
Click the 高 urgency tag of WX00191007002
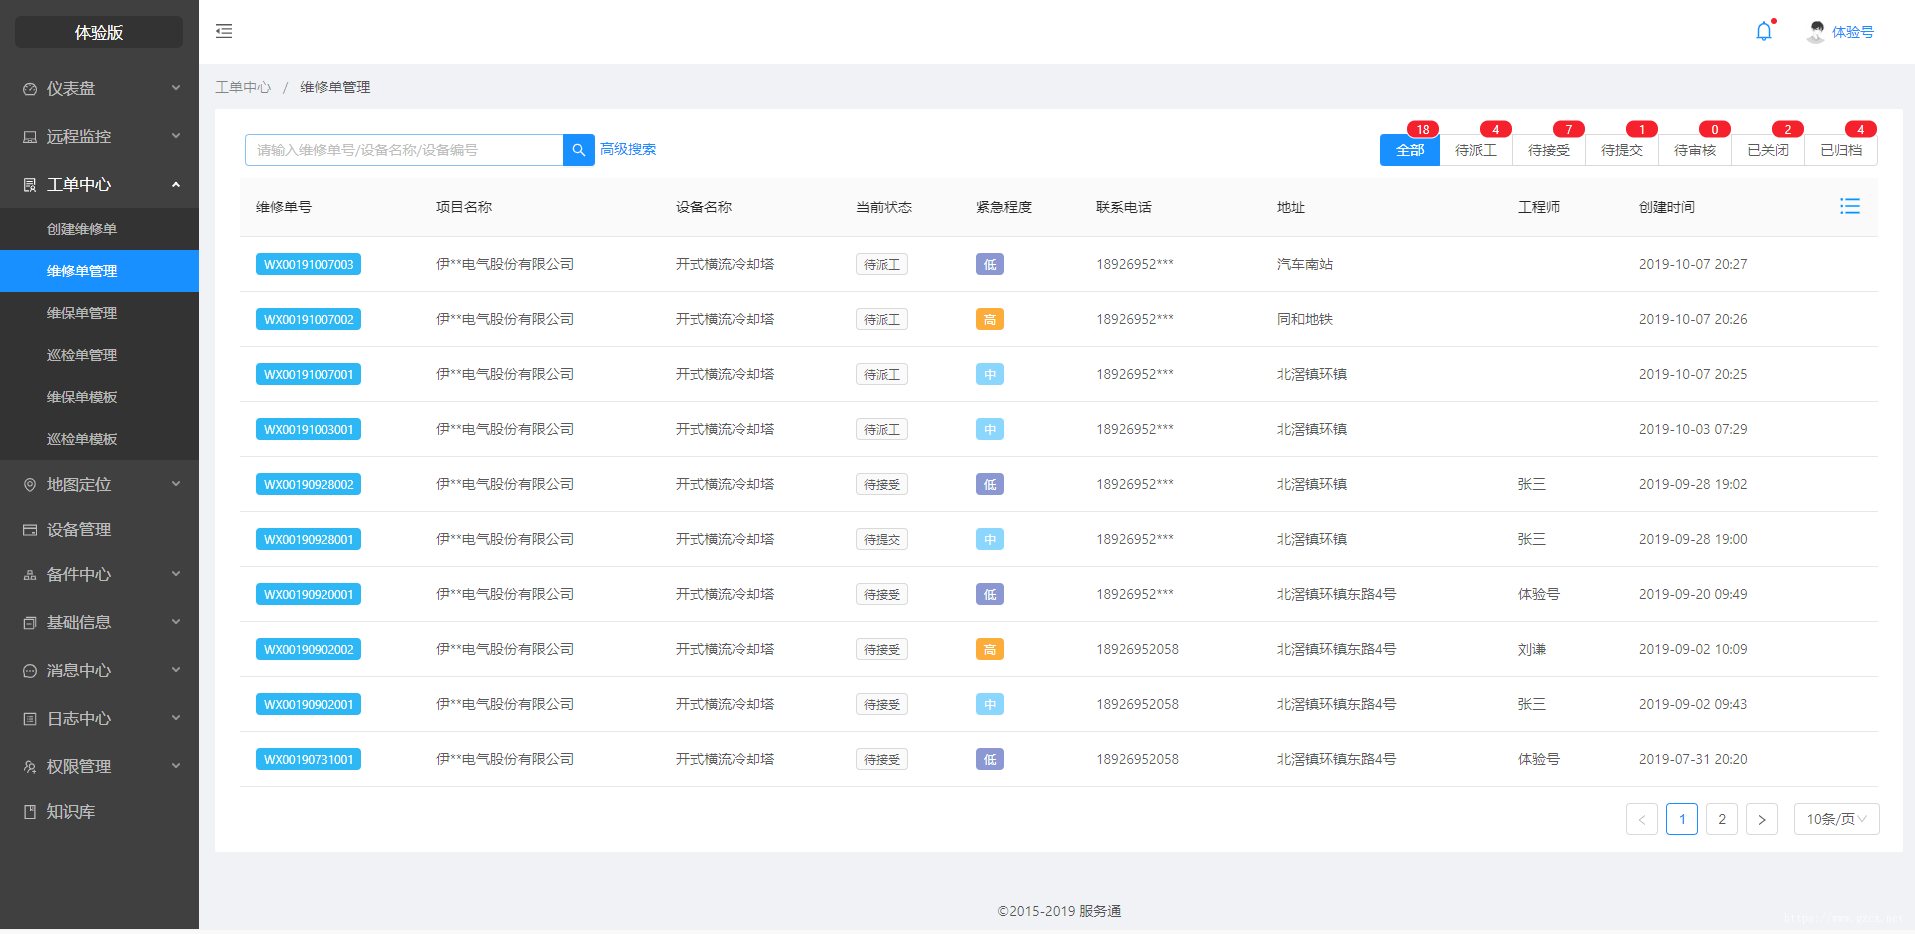click(x=990, y=319)
